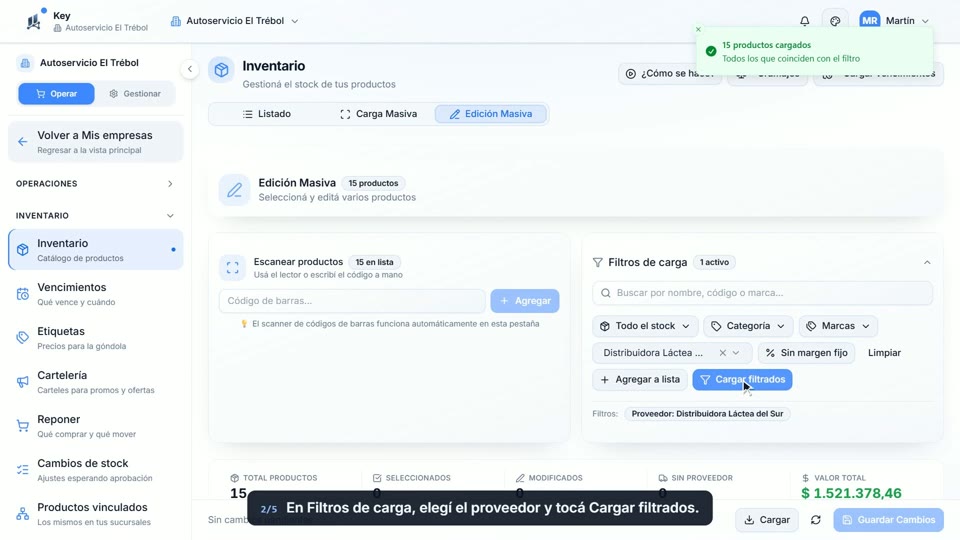960x540 pixels.
Task: Click the Etiquetas tag icon
Action: [23, 338]
